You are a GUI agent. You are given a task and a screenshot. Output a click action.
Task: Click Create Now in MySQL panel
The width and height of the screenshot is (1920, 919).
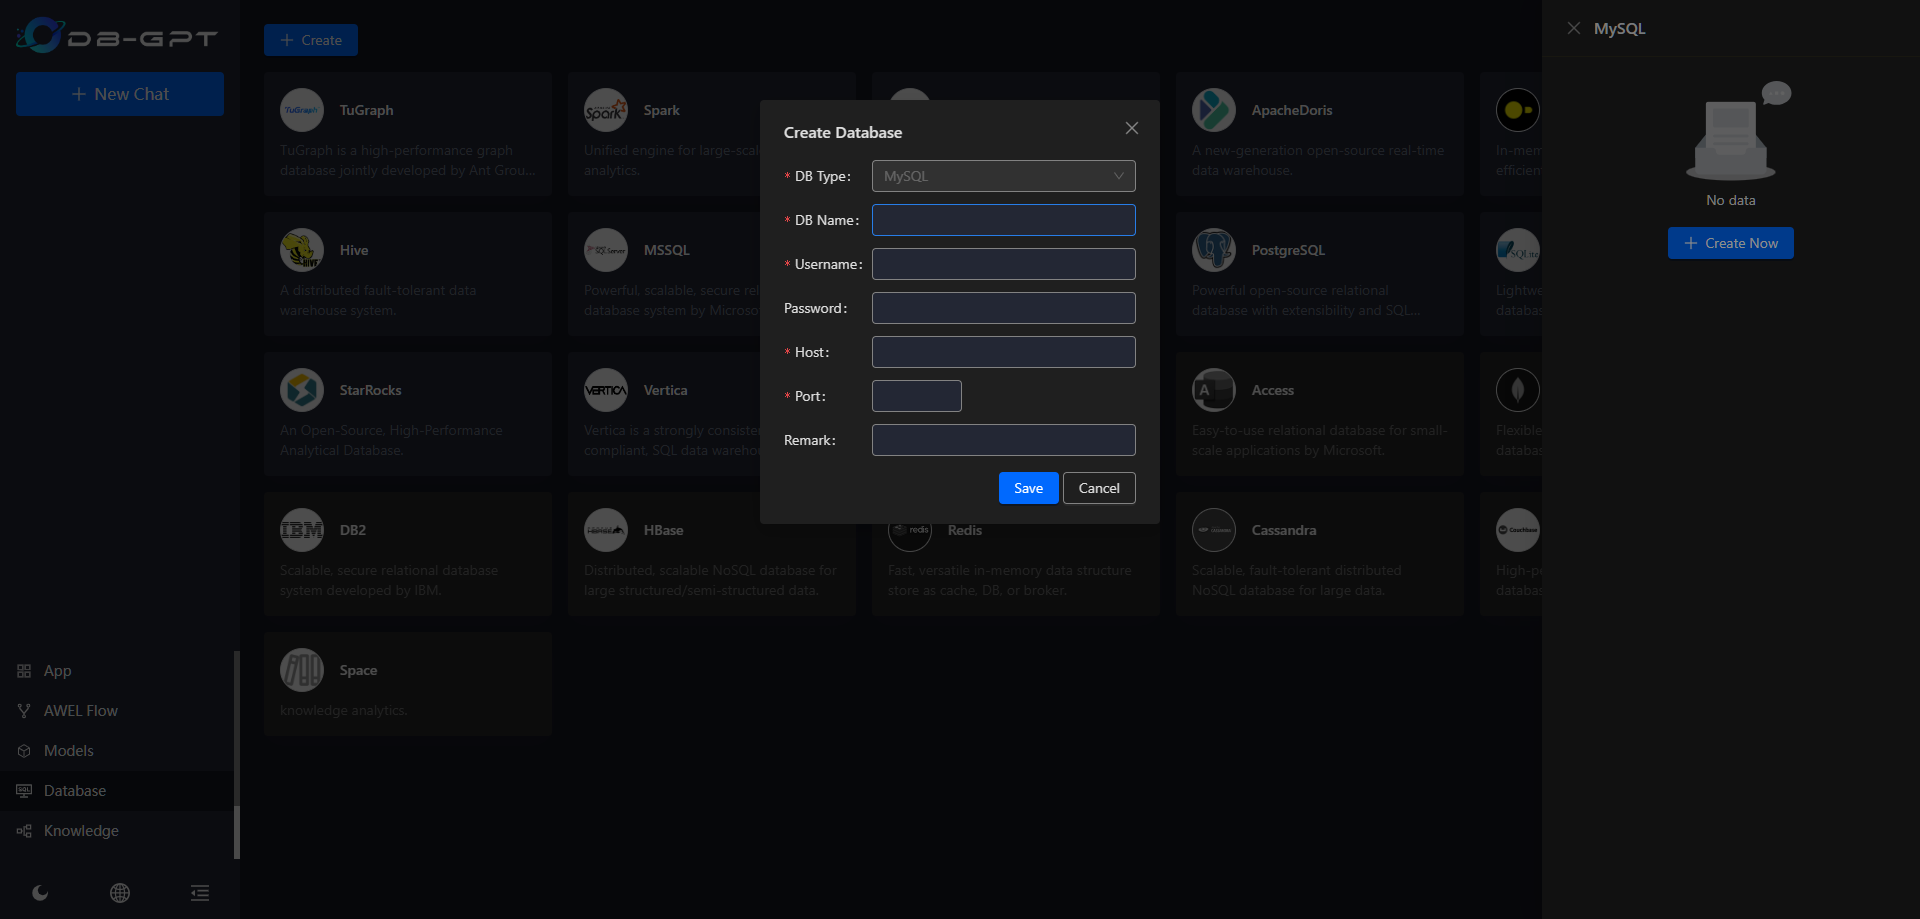pyautogui.click(x=1730, y=243)
